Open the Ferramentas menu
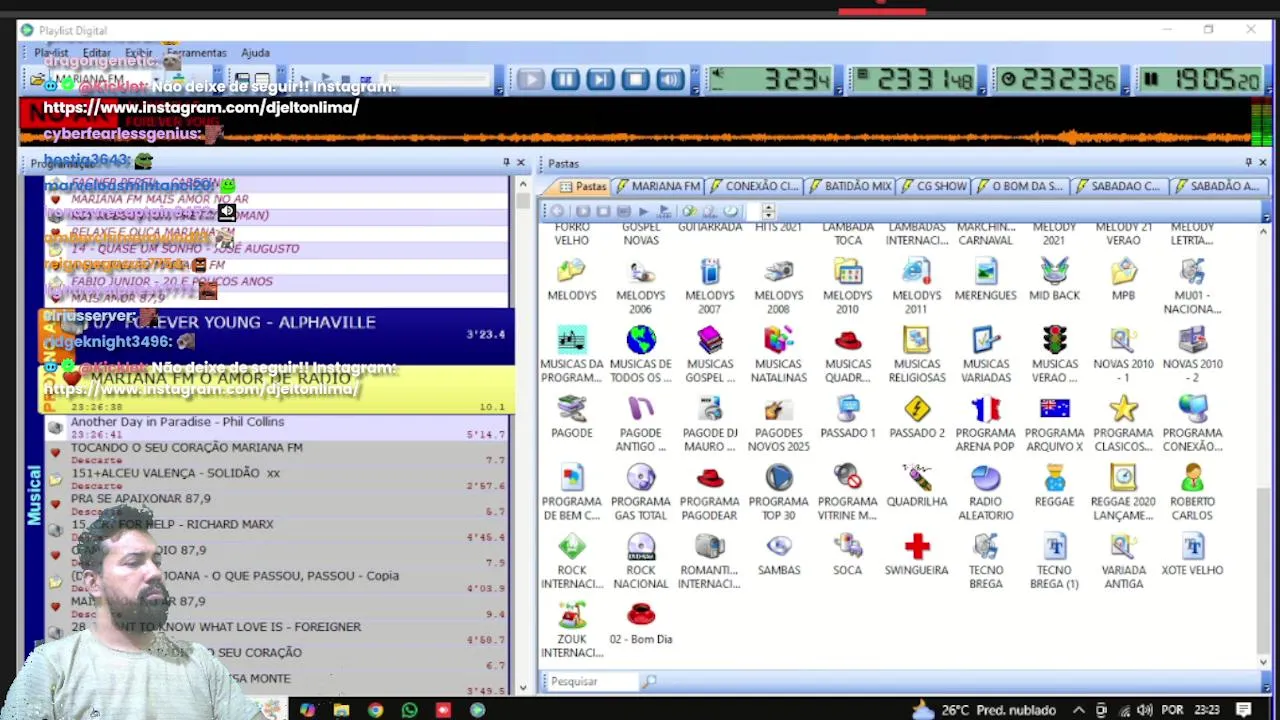 pos(197,53)
